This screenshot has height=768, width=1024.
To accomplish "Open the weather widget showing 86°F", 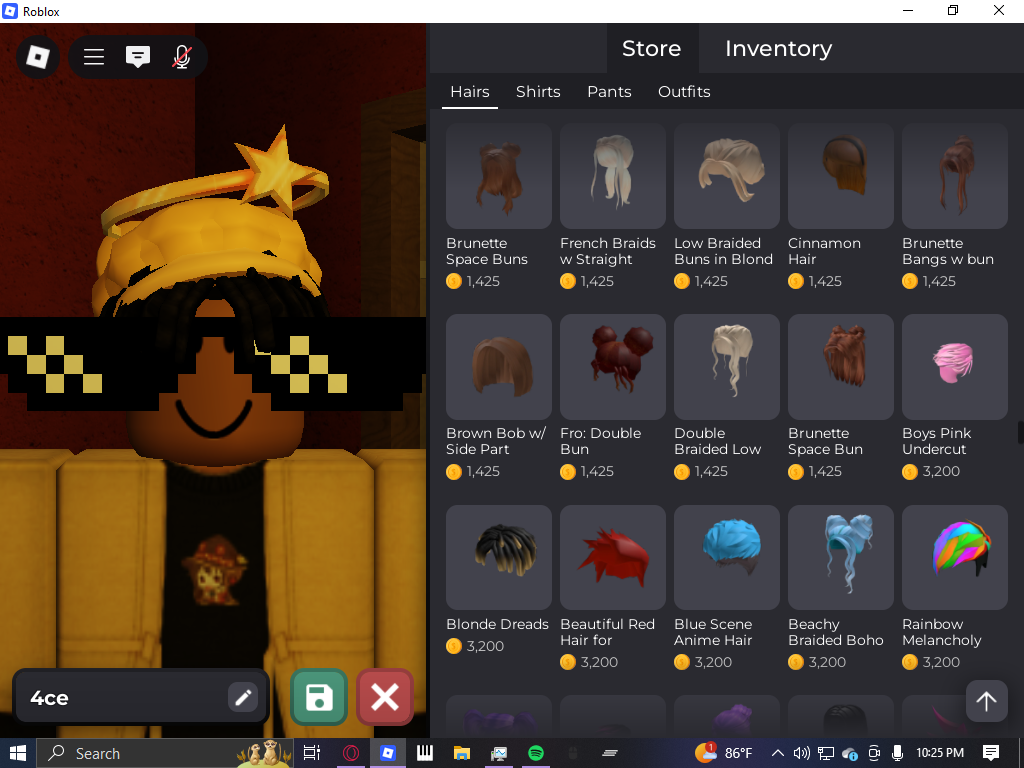I will 724,753.
